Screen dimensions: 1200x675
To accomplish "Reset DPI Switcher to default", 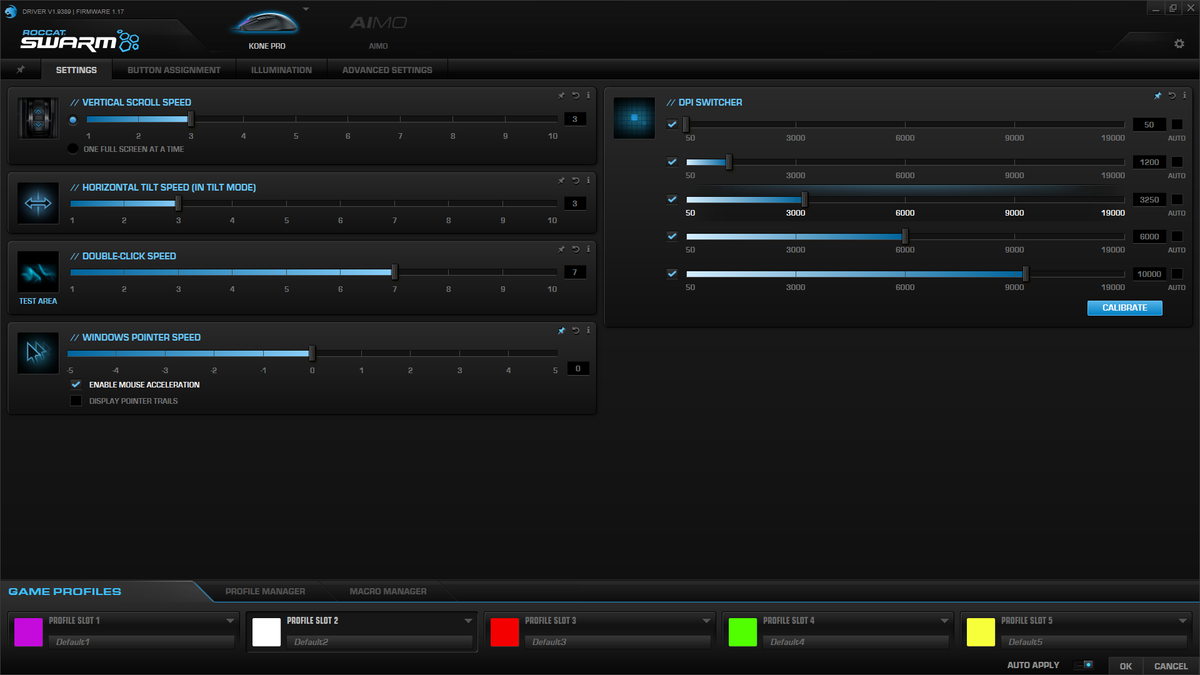I will 1172,95.
